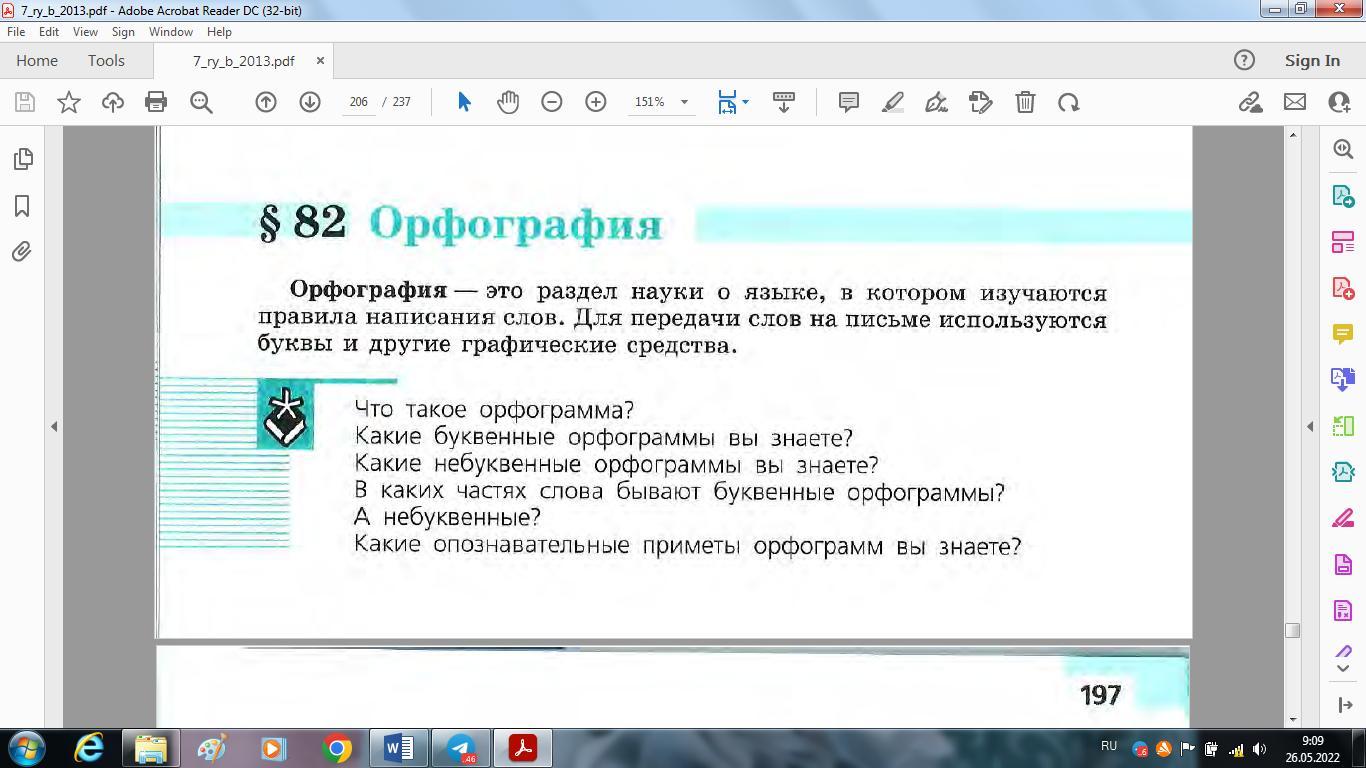Open the View menu

(85, 32)
